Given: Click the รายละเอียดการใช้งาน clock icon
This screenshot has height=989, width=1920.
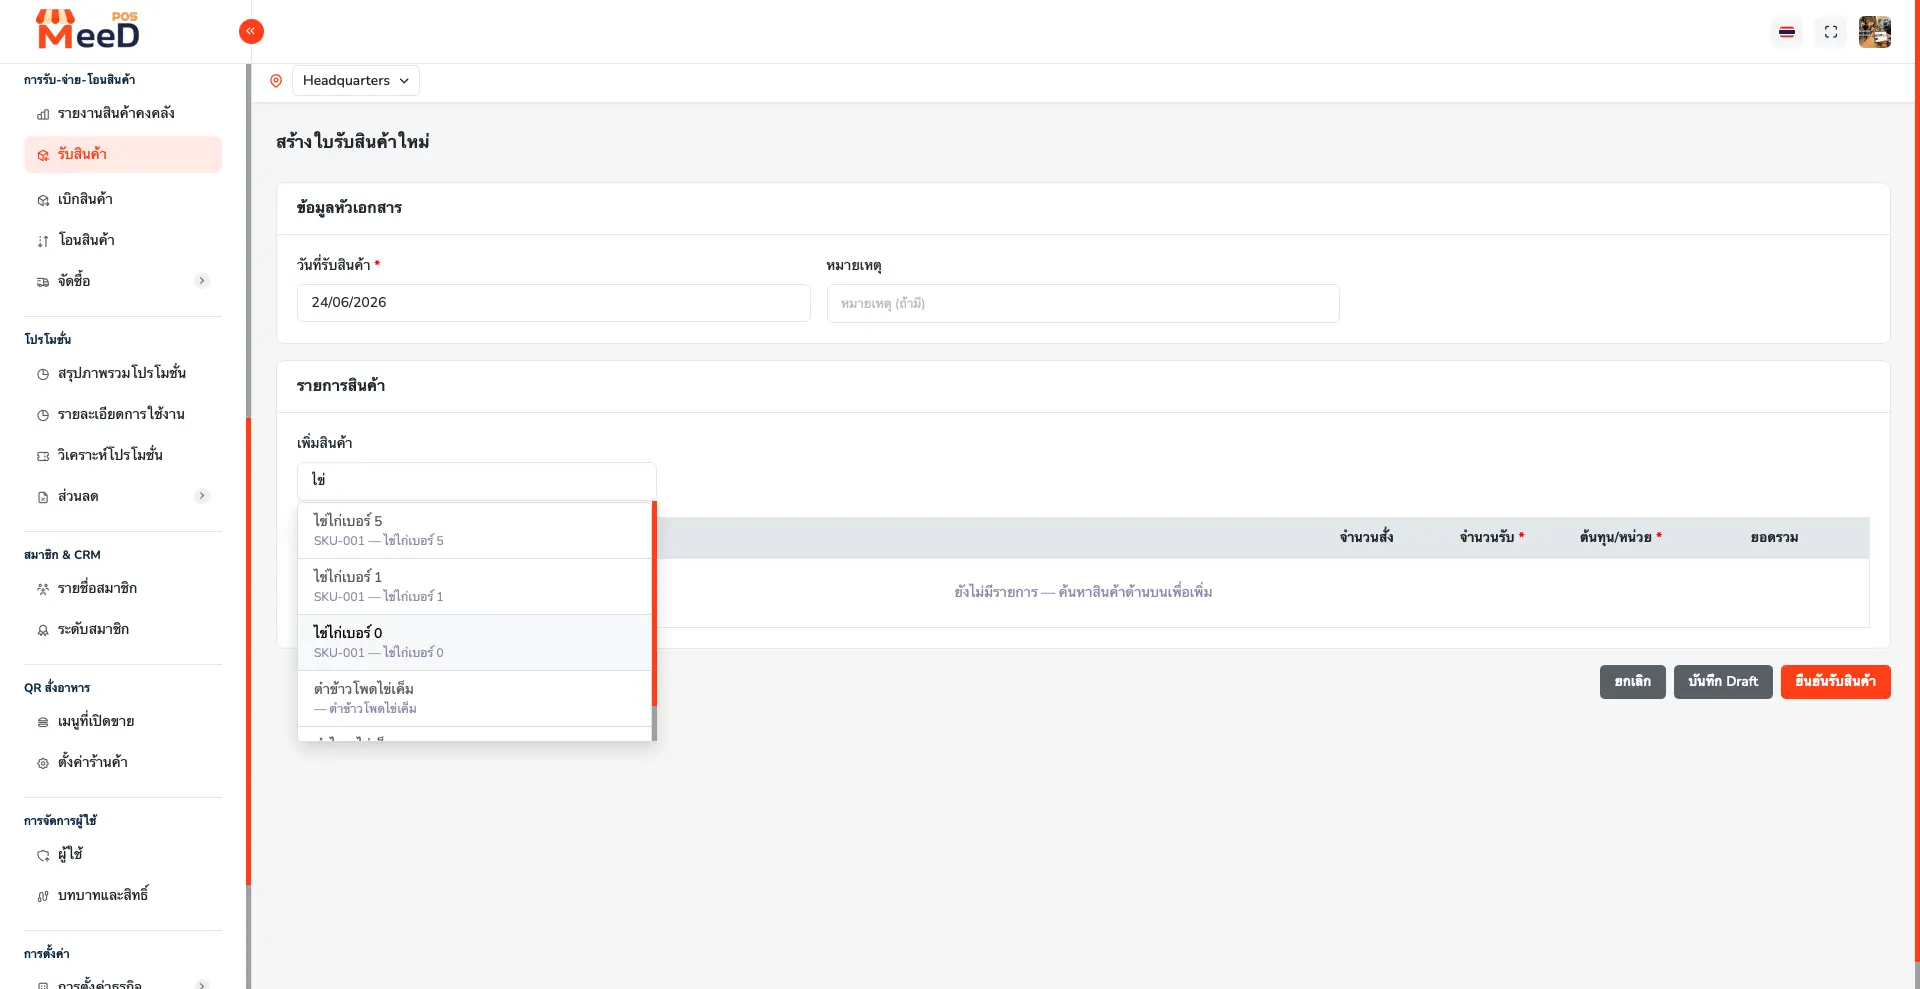Looking at the screenshot, I should click(43, 415).
